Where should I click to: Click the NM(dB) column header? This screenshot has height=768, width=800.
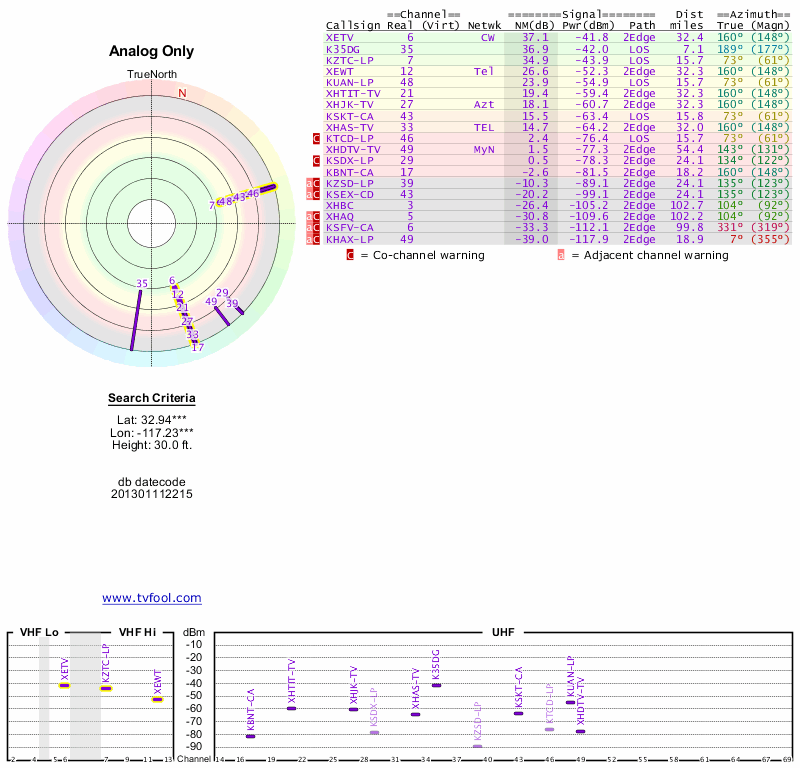(x=528, y=25)
